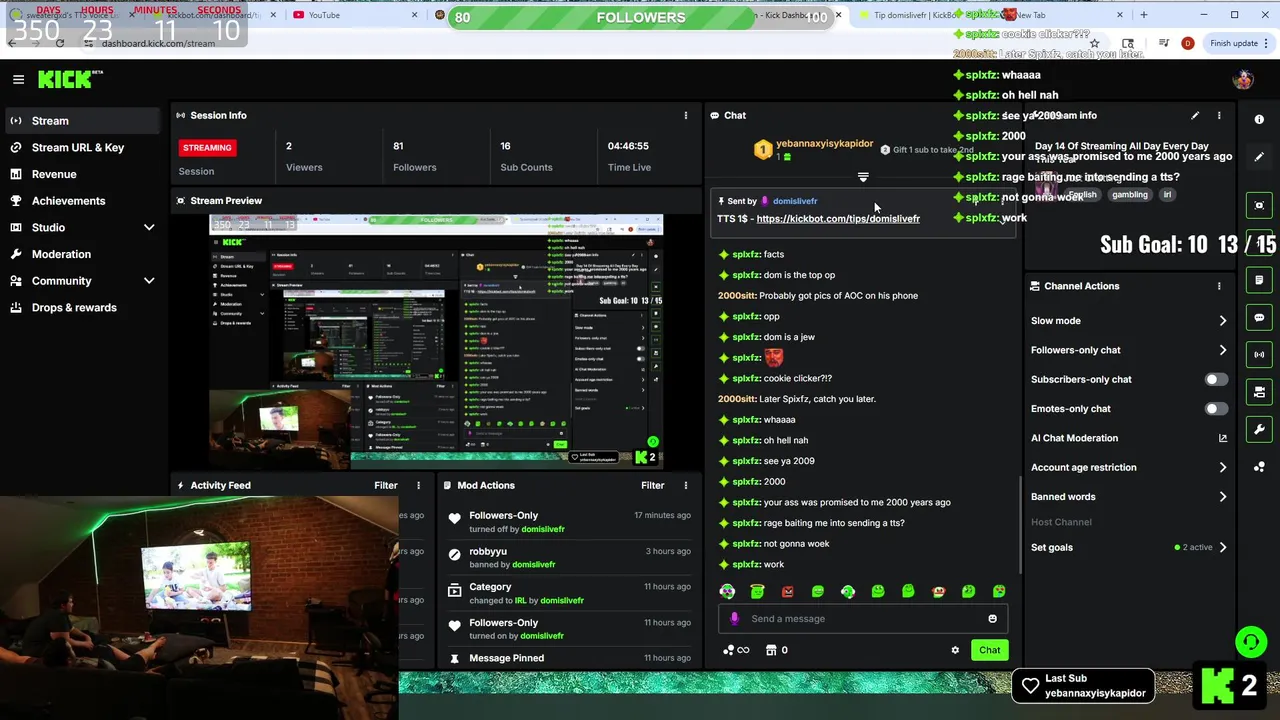This screenshot has height=720, width=1280.
Task: Toggle the channel actions icon in right sidebar
Action: tap(1259, 391)
